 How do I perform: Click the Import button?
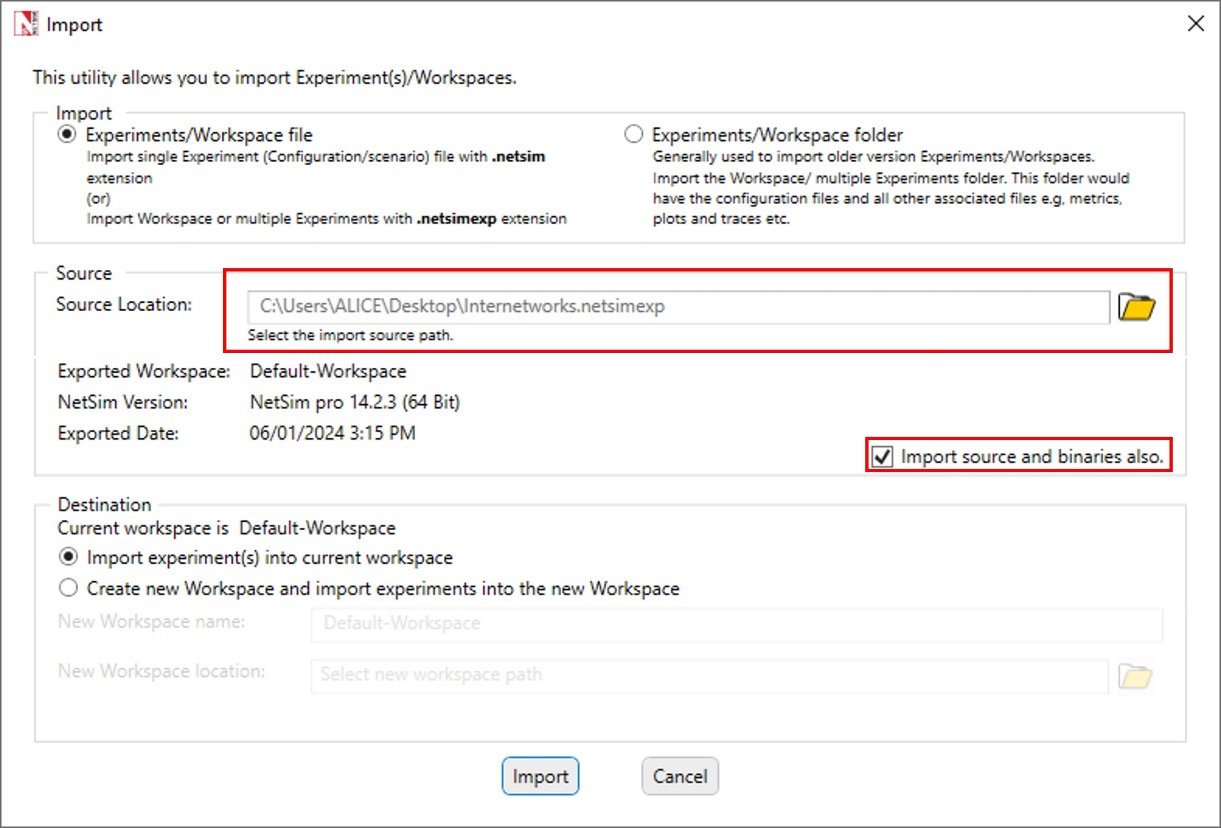(x=540, y=776)
